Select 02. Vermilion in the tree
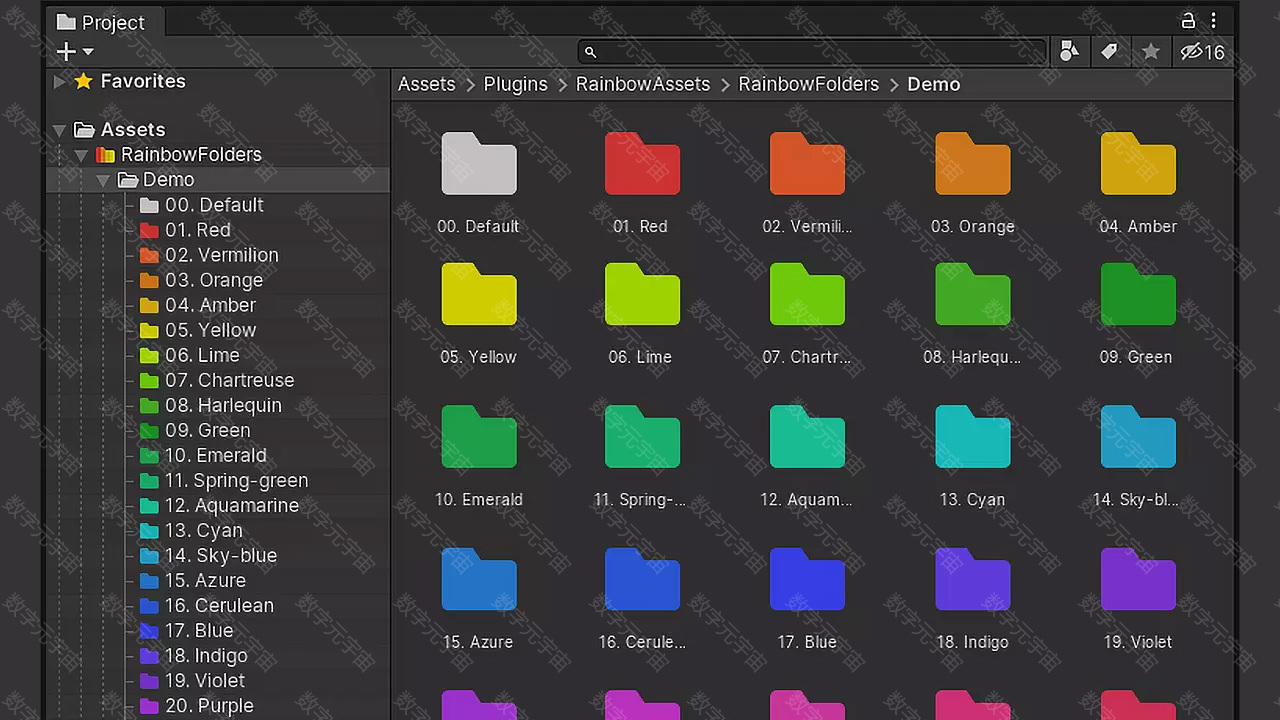 pos(222,255)
